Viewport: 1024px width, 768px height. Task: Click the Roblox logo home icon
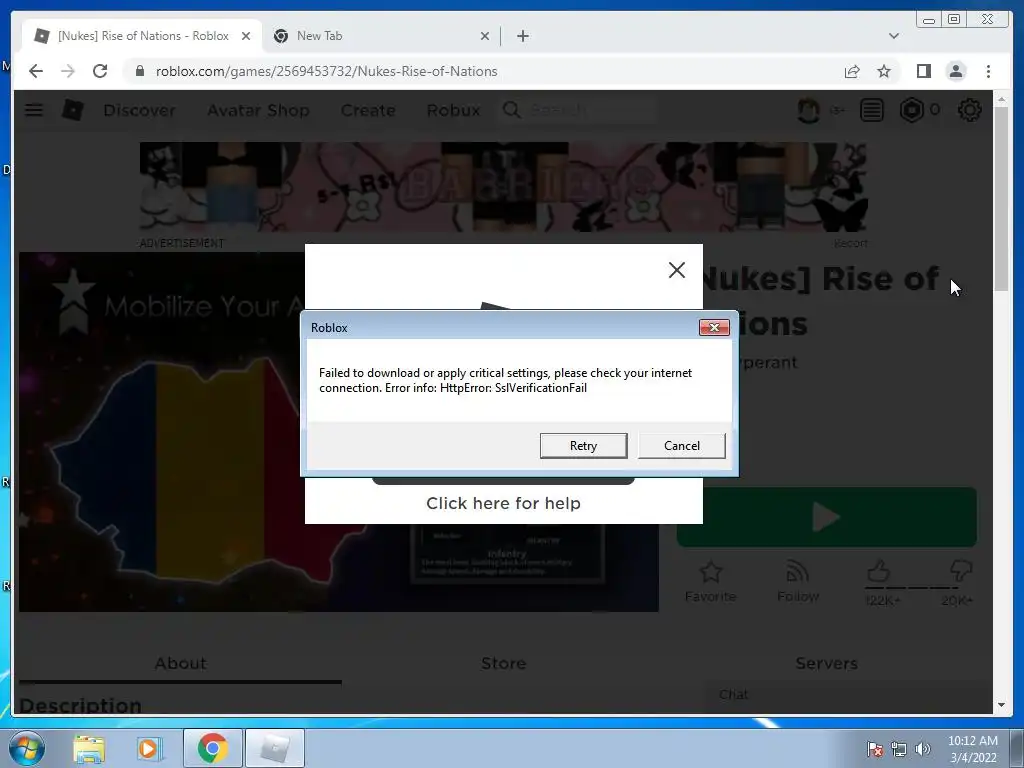pos(72,110)
